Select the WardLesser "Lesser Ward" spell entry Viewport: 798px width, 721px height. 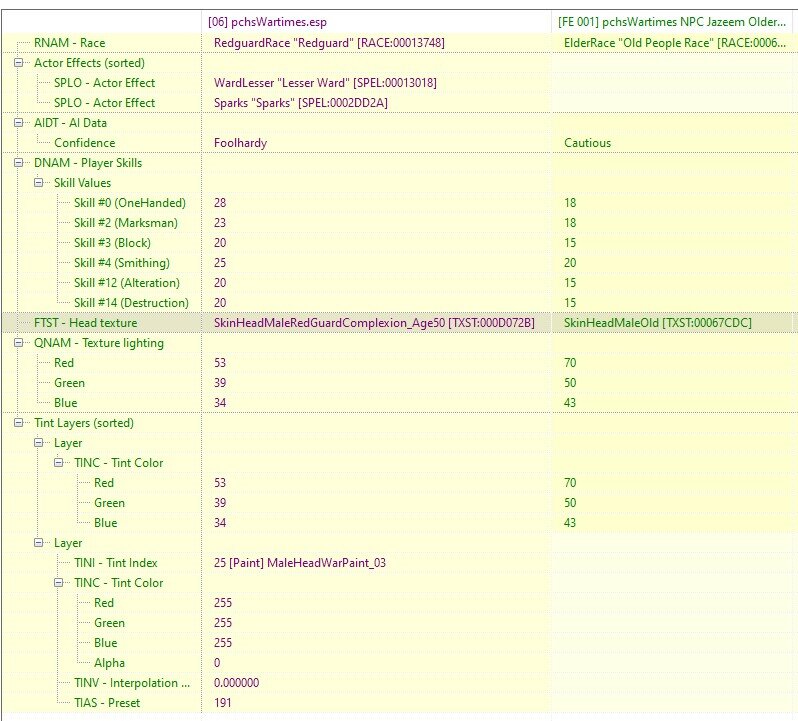[x=325, y=83]
